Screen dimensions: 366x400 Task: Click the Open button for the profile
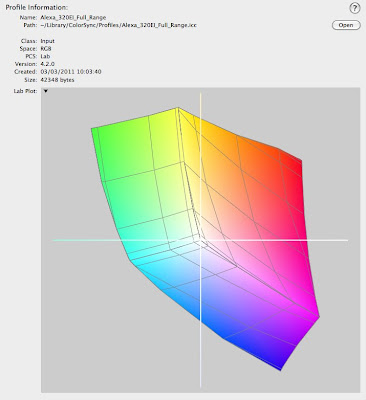coord(346,25)
